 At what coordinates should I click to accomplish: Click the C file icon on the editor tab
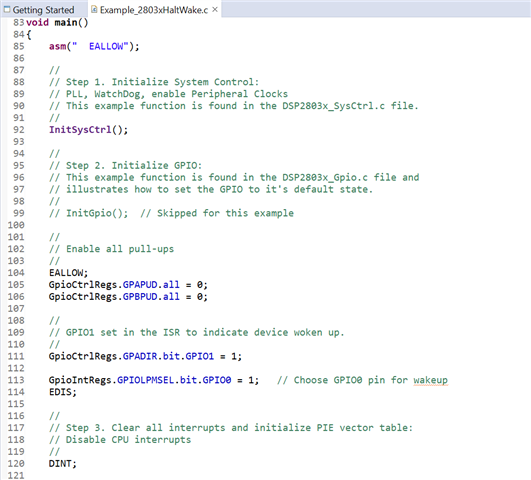(94, 9)
